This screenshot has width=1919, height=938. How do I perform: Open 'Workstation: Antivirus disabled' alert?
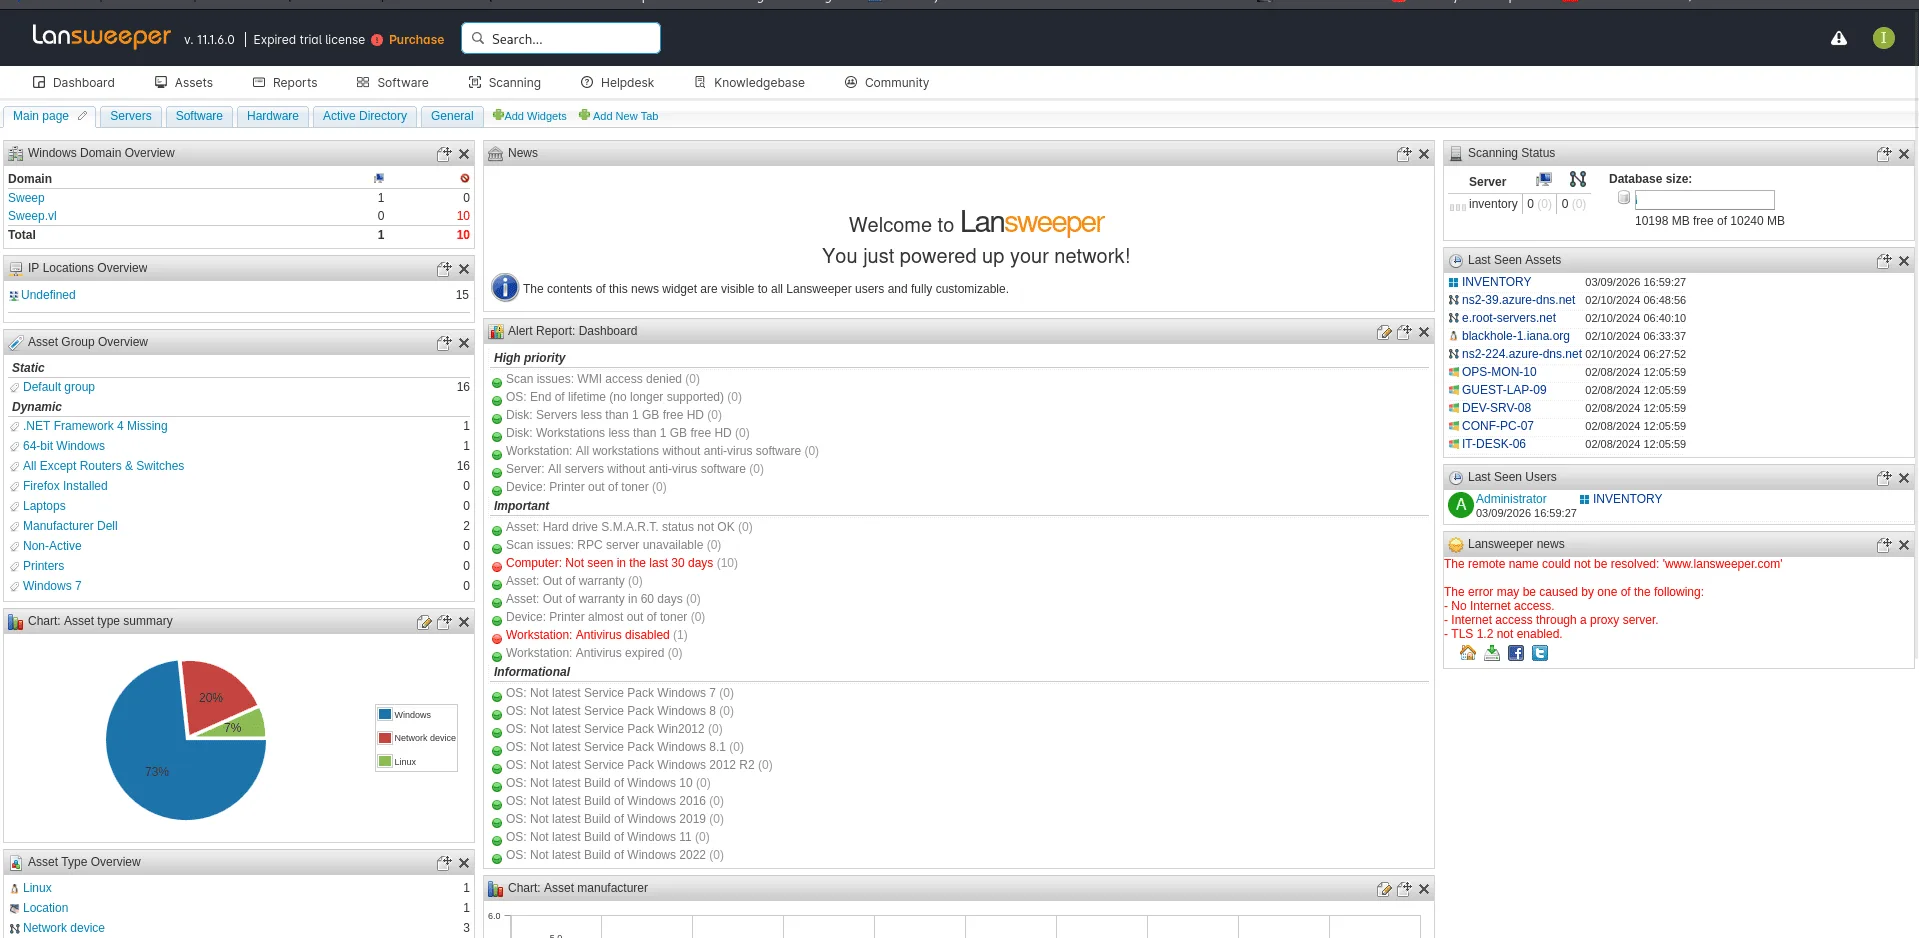(x=587, y=635)
